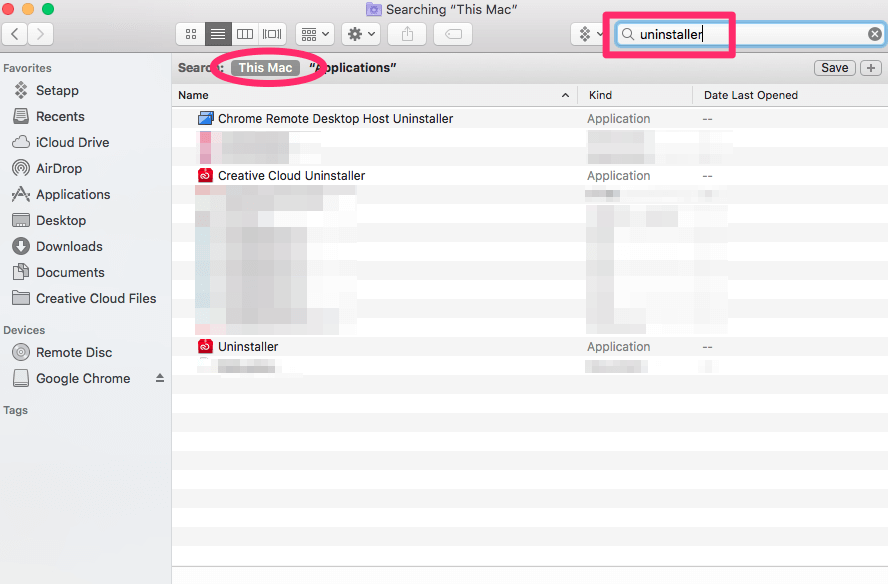Select the "Applications" search scope

[x=352, y=68]
